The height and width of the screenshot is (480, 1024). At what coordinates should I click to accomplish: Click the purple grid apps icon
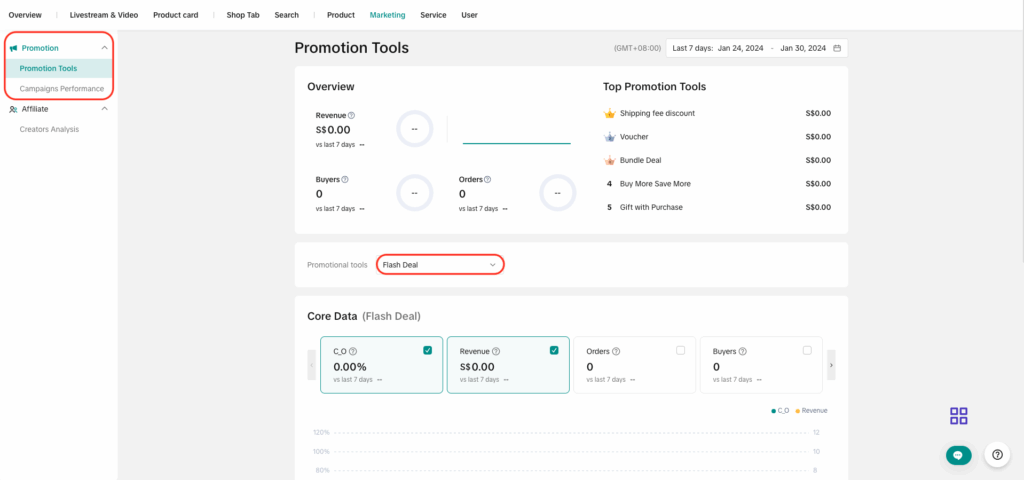click(958, 416)
